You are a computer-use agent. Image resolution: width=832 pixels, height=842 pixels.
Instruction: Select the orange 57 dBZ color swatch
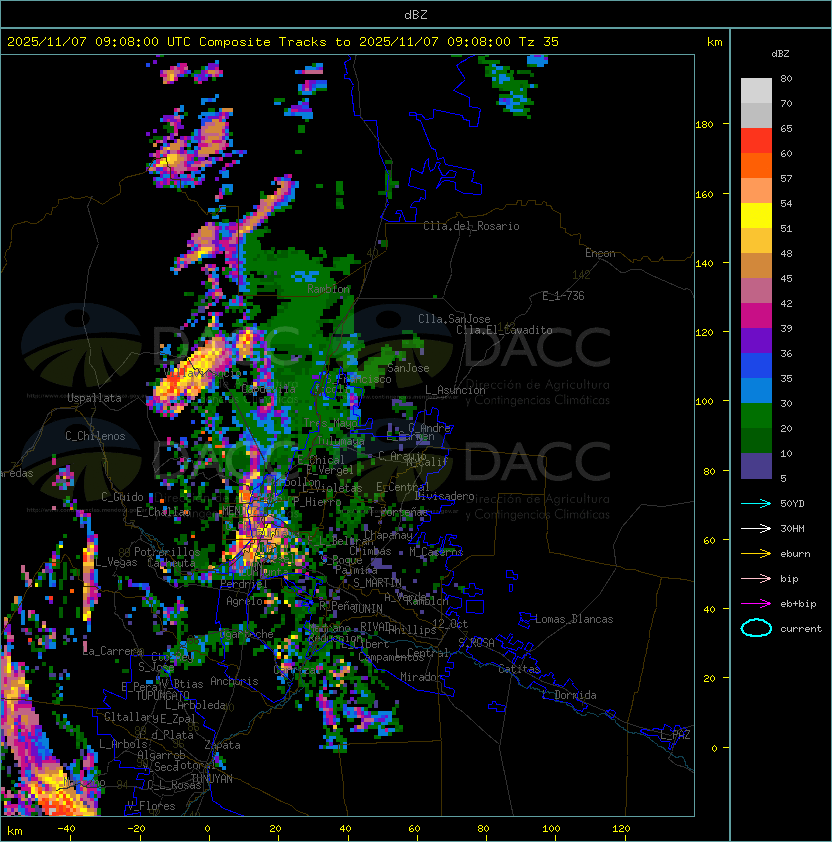point(756,166)
